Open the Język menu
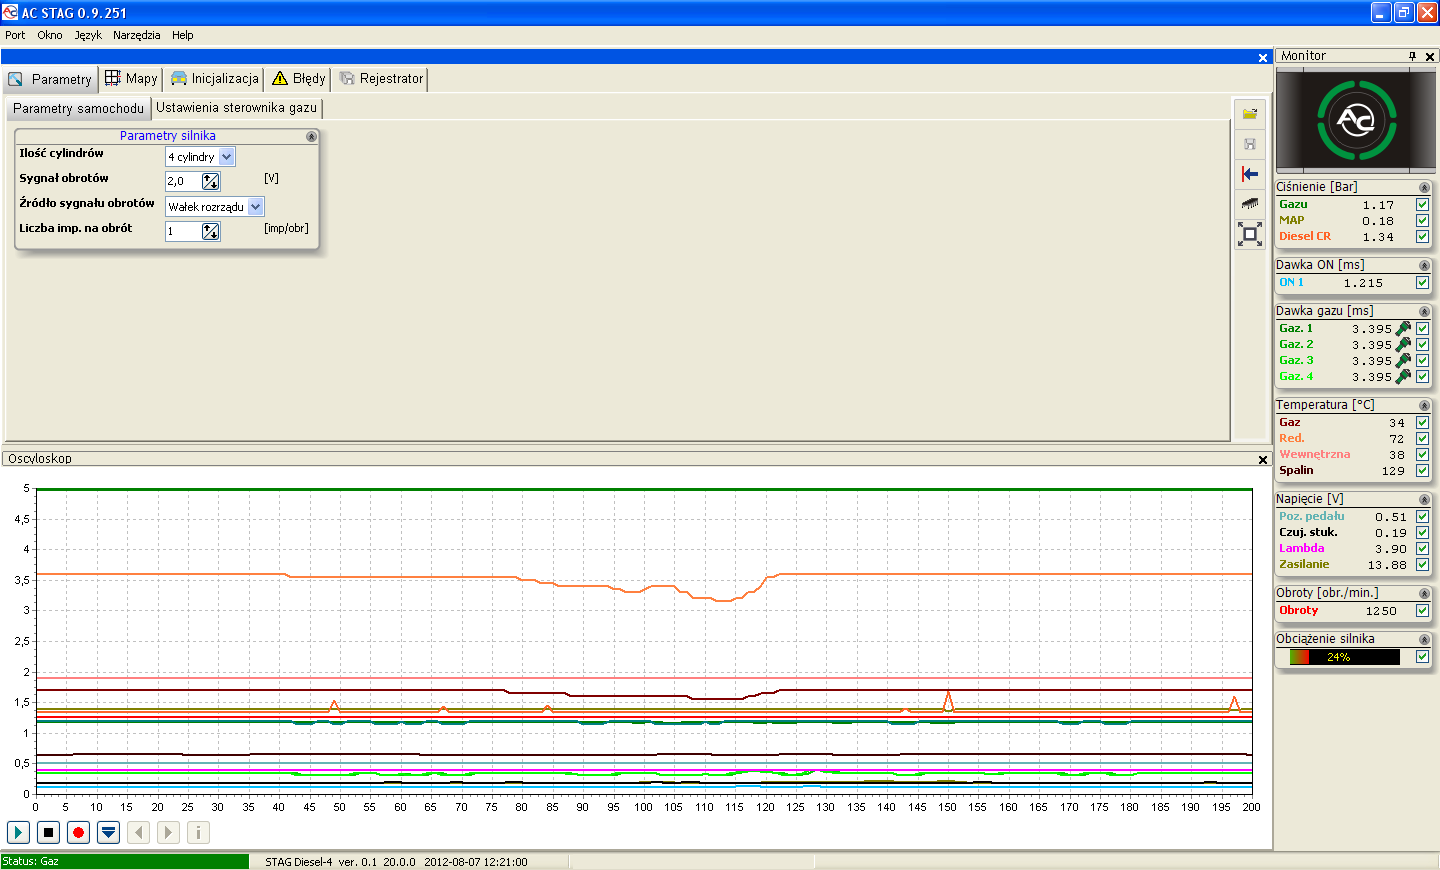Viewport: 1440px width, 870px height. [x=88, y=35]
